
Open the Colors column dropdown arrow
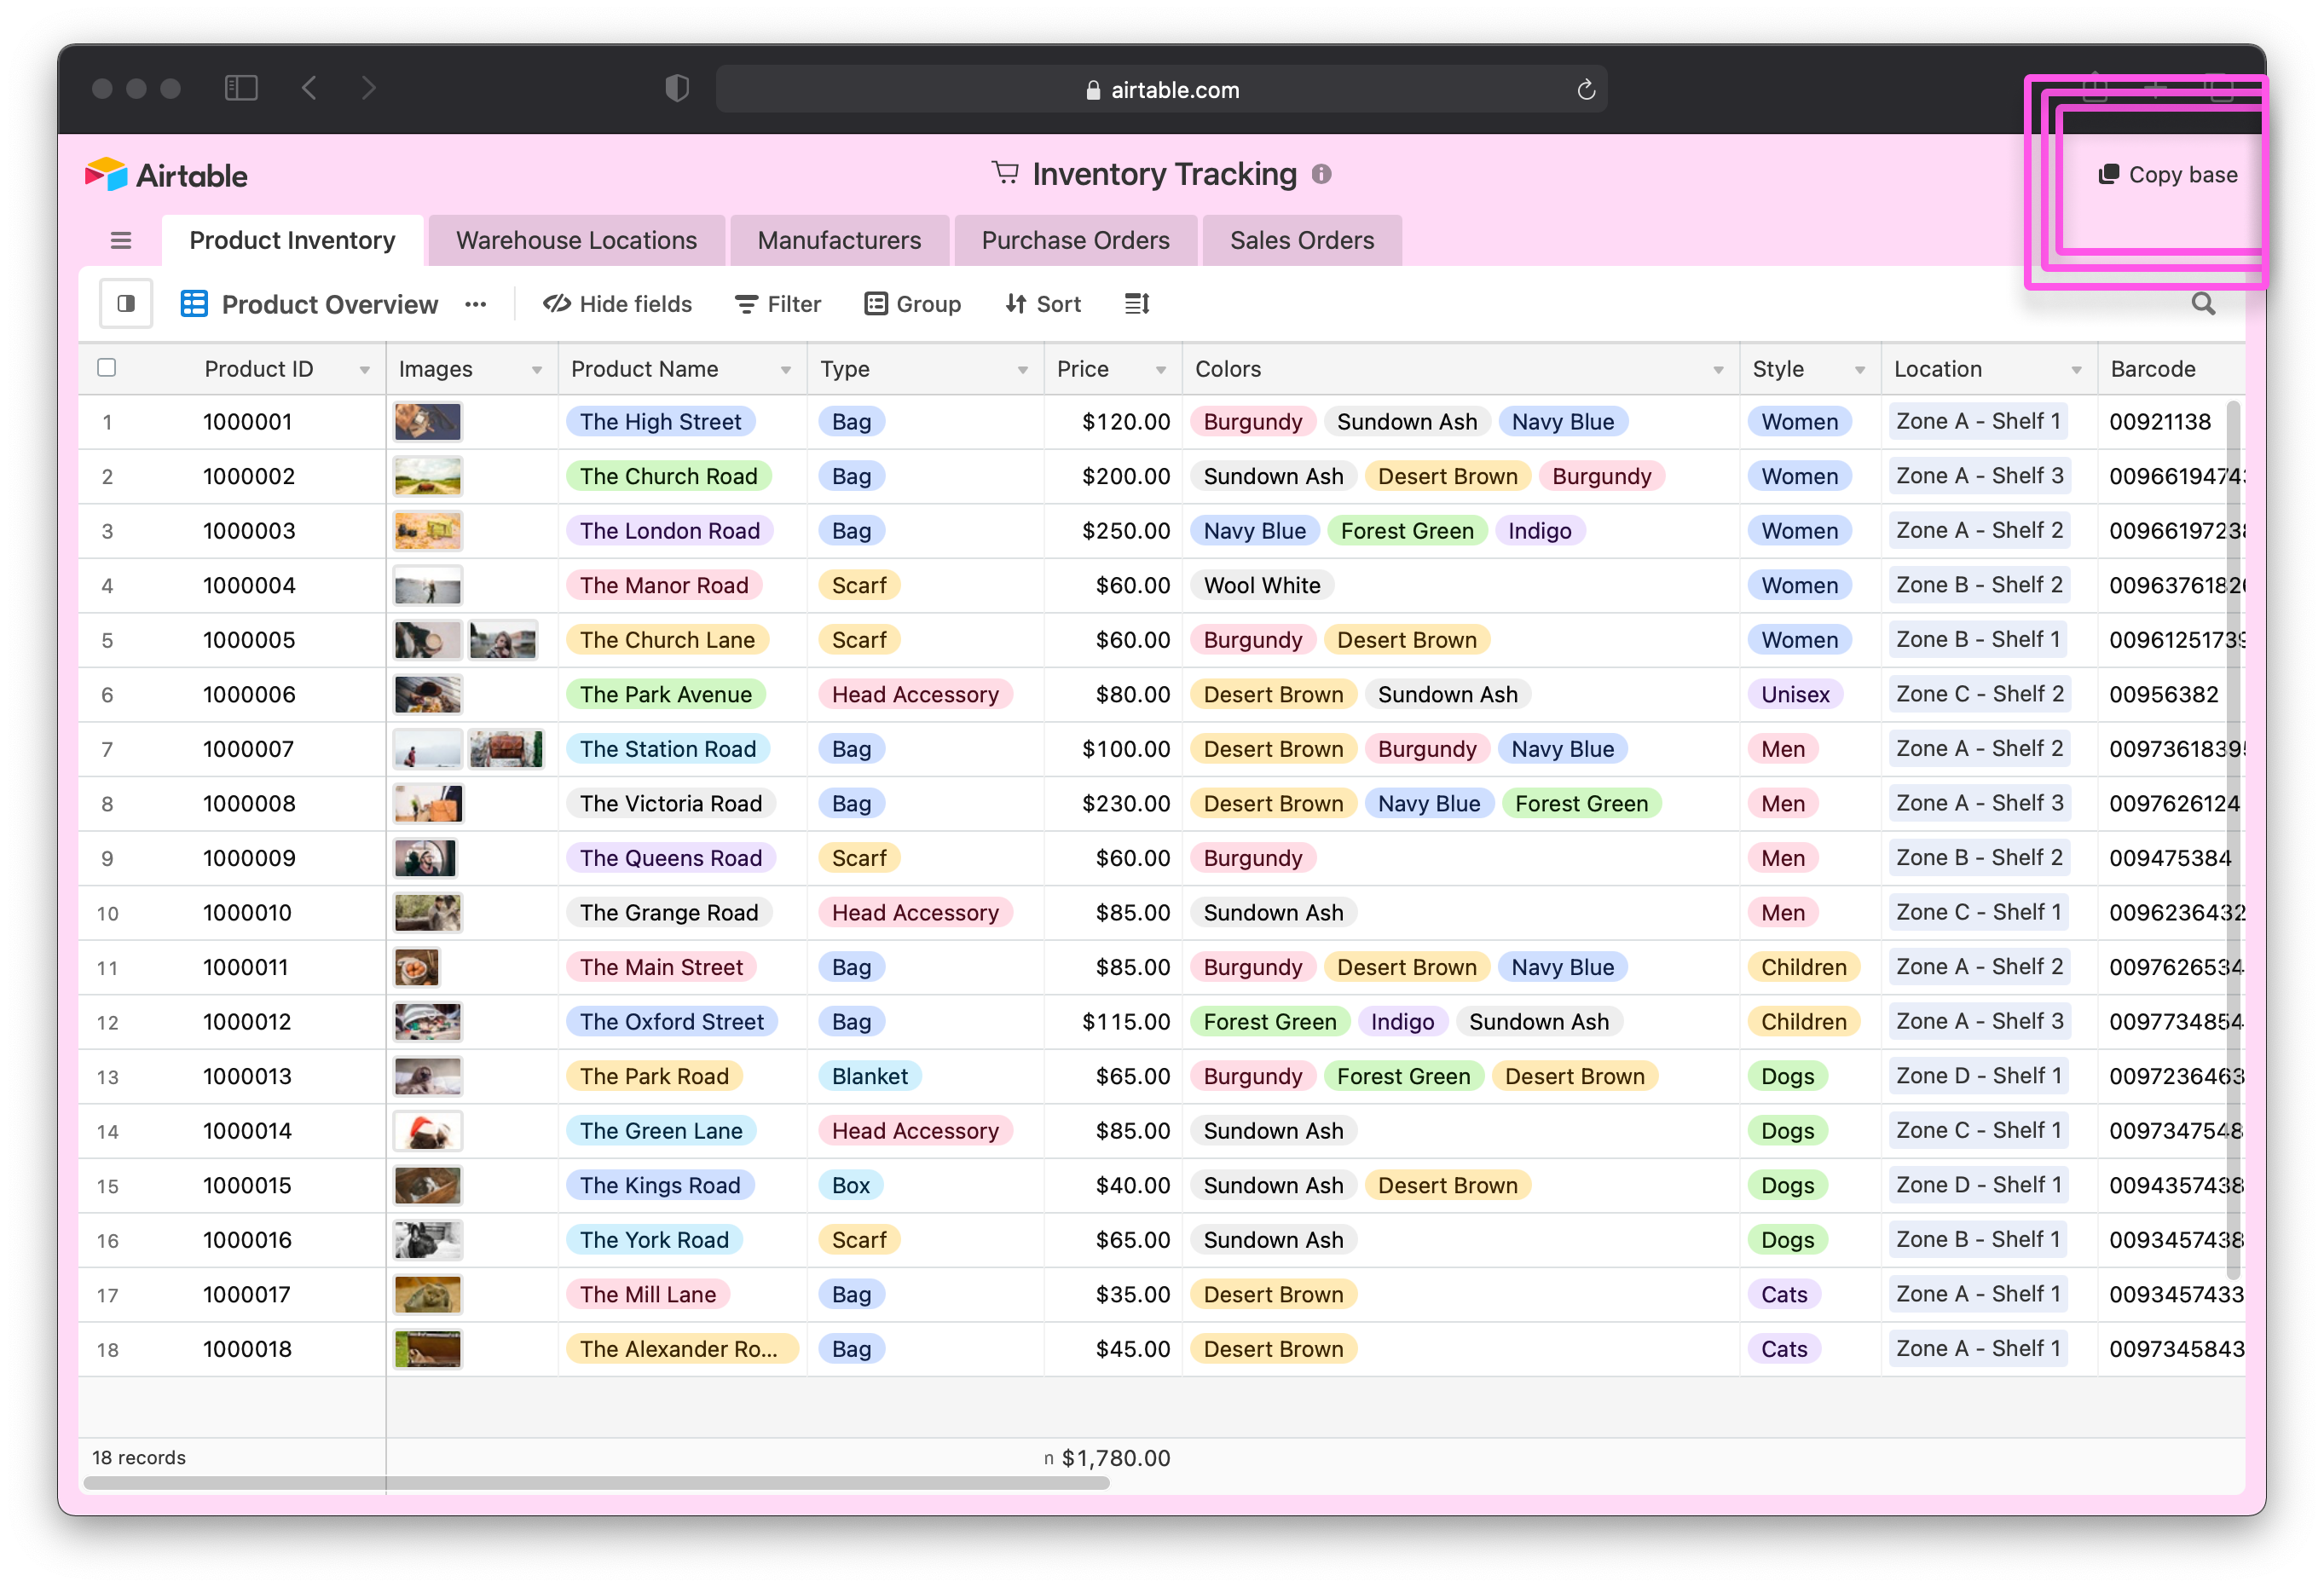pos(1717,370)
